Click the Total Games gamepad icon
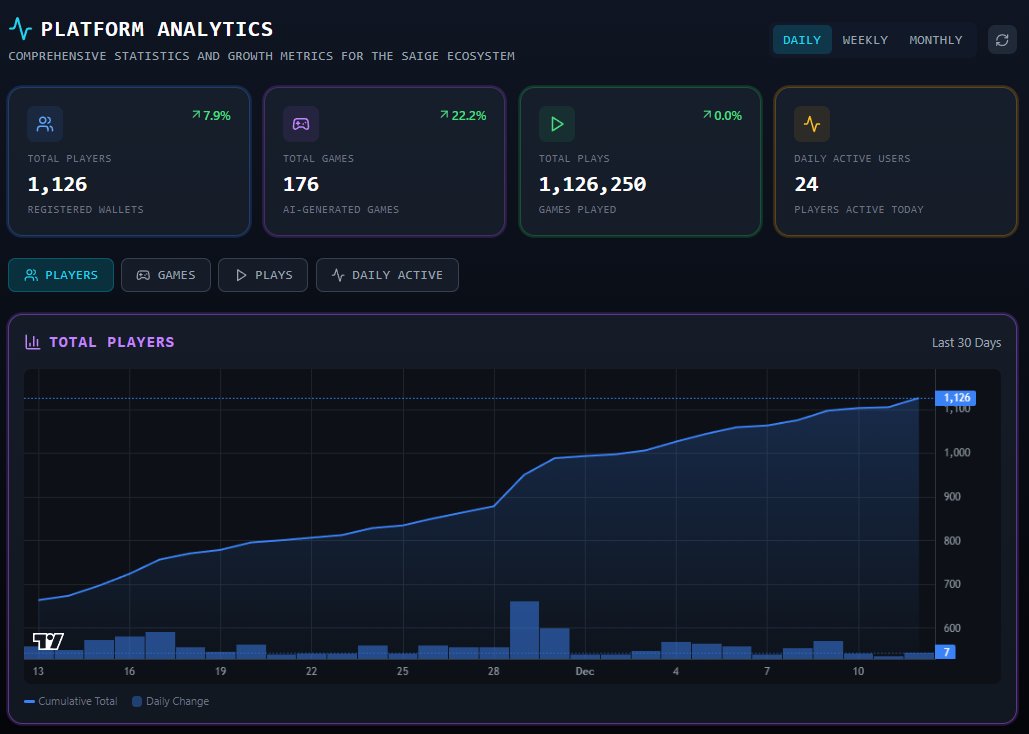 coord(301,124)
